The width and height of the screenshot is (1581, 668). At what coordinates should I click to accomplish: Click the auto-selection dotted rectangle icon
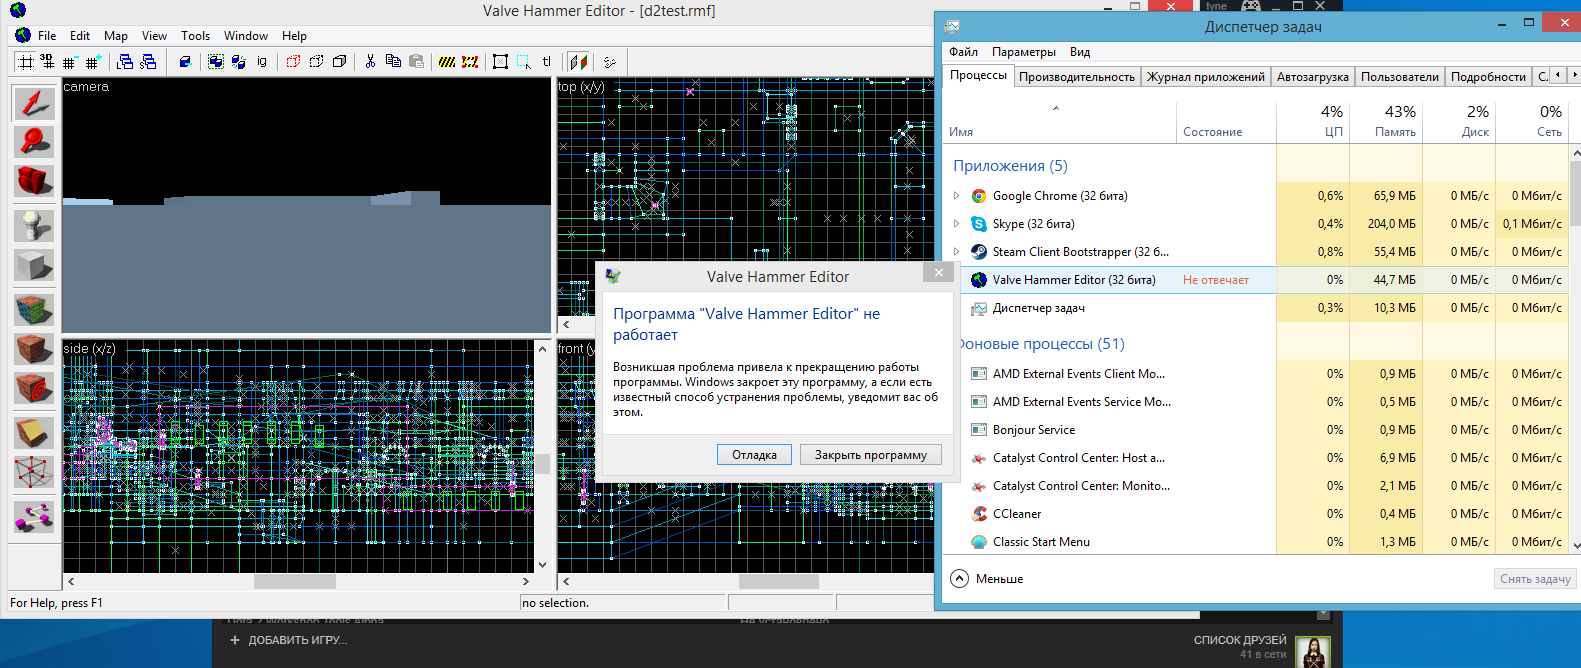(x=523, y=62)
